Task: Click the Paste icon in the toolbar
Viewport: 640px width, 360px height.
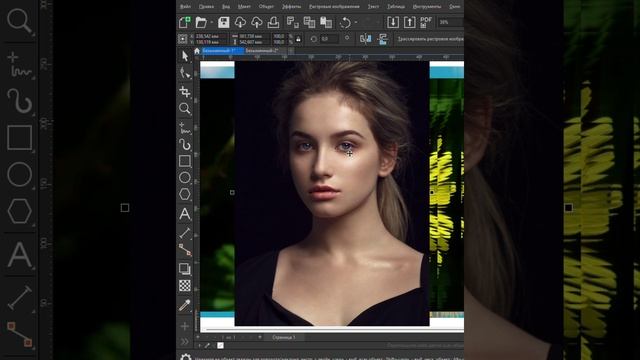Action: pyautogui.click(x=326, y=22)
